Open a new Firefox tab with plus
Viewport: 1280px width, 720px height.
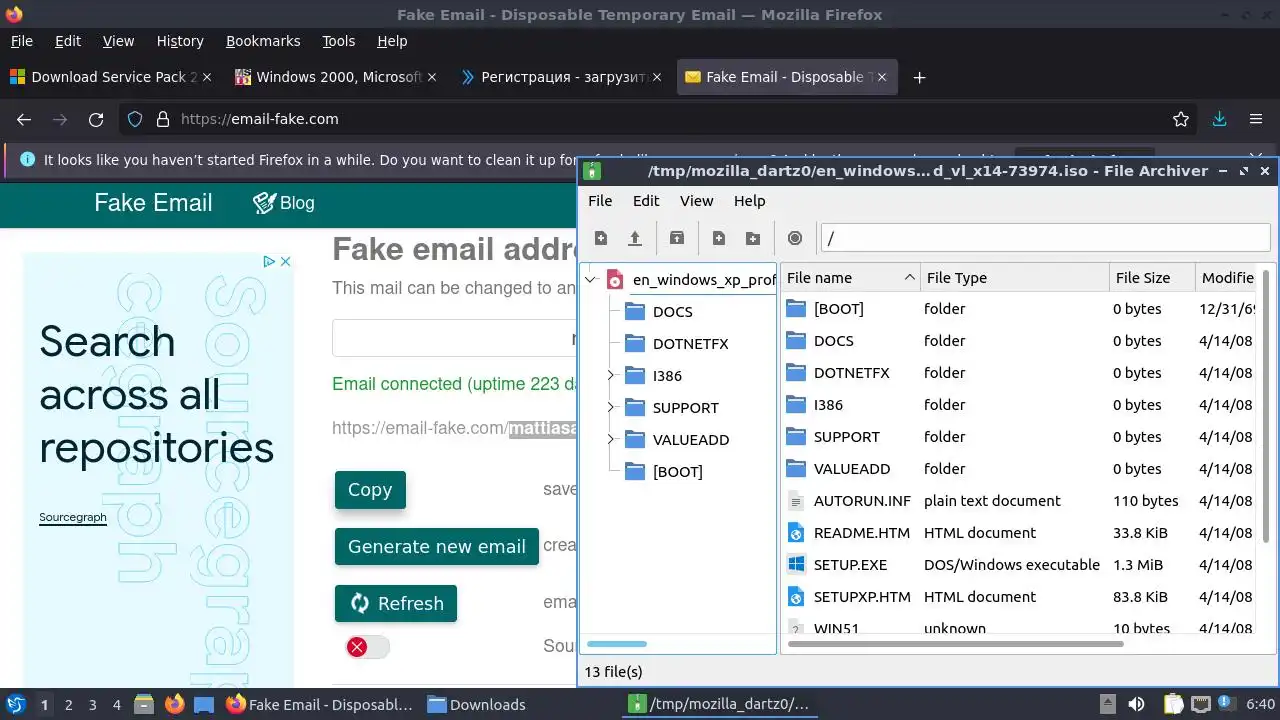pos(919,77)
